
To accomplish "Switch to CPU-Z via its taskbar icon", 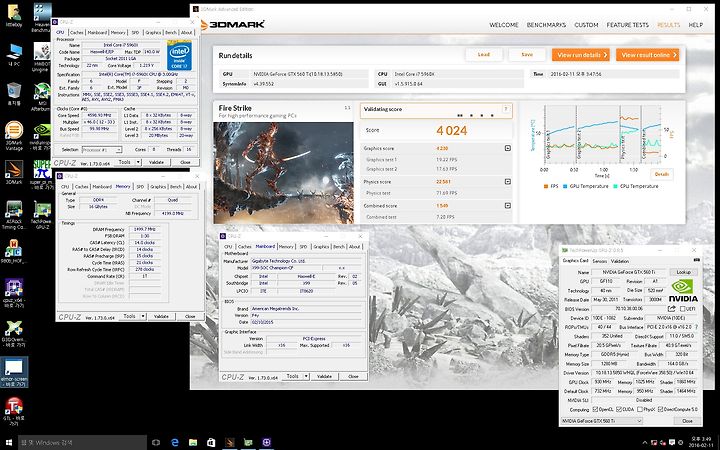I will (266, 443).
